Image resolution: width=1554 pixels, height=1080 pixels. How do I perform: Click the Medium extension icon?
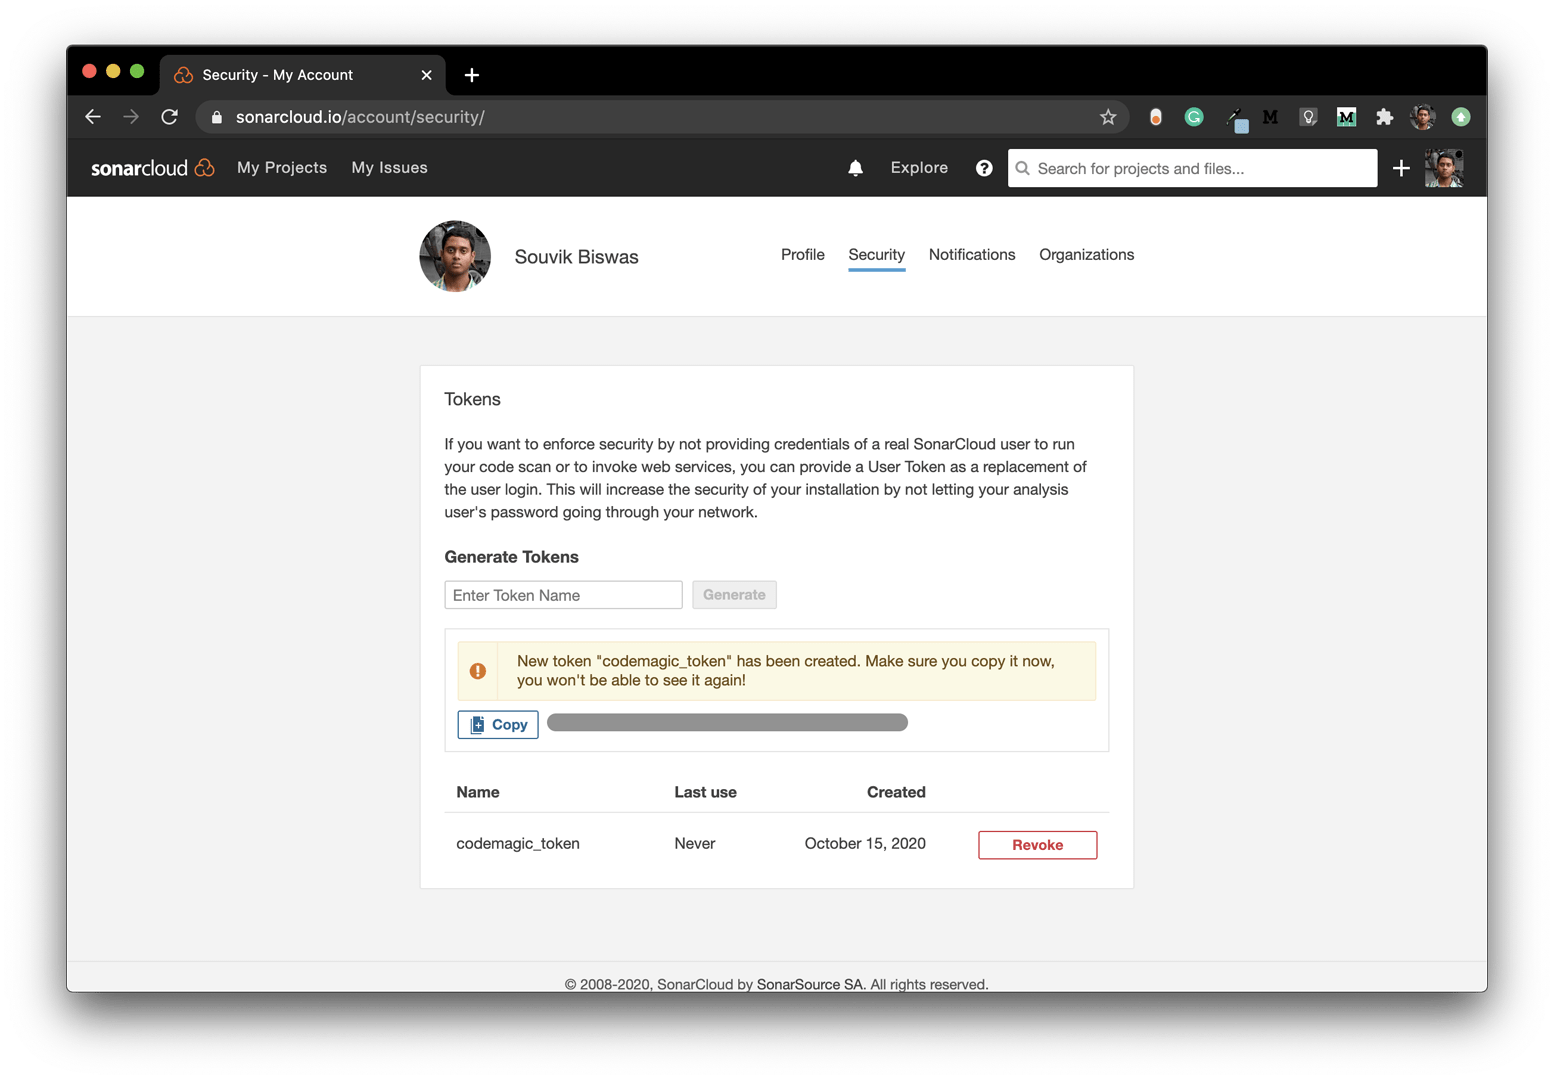coord(1269,117)
